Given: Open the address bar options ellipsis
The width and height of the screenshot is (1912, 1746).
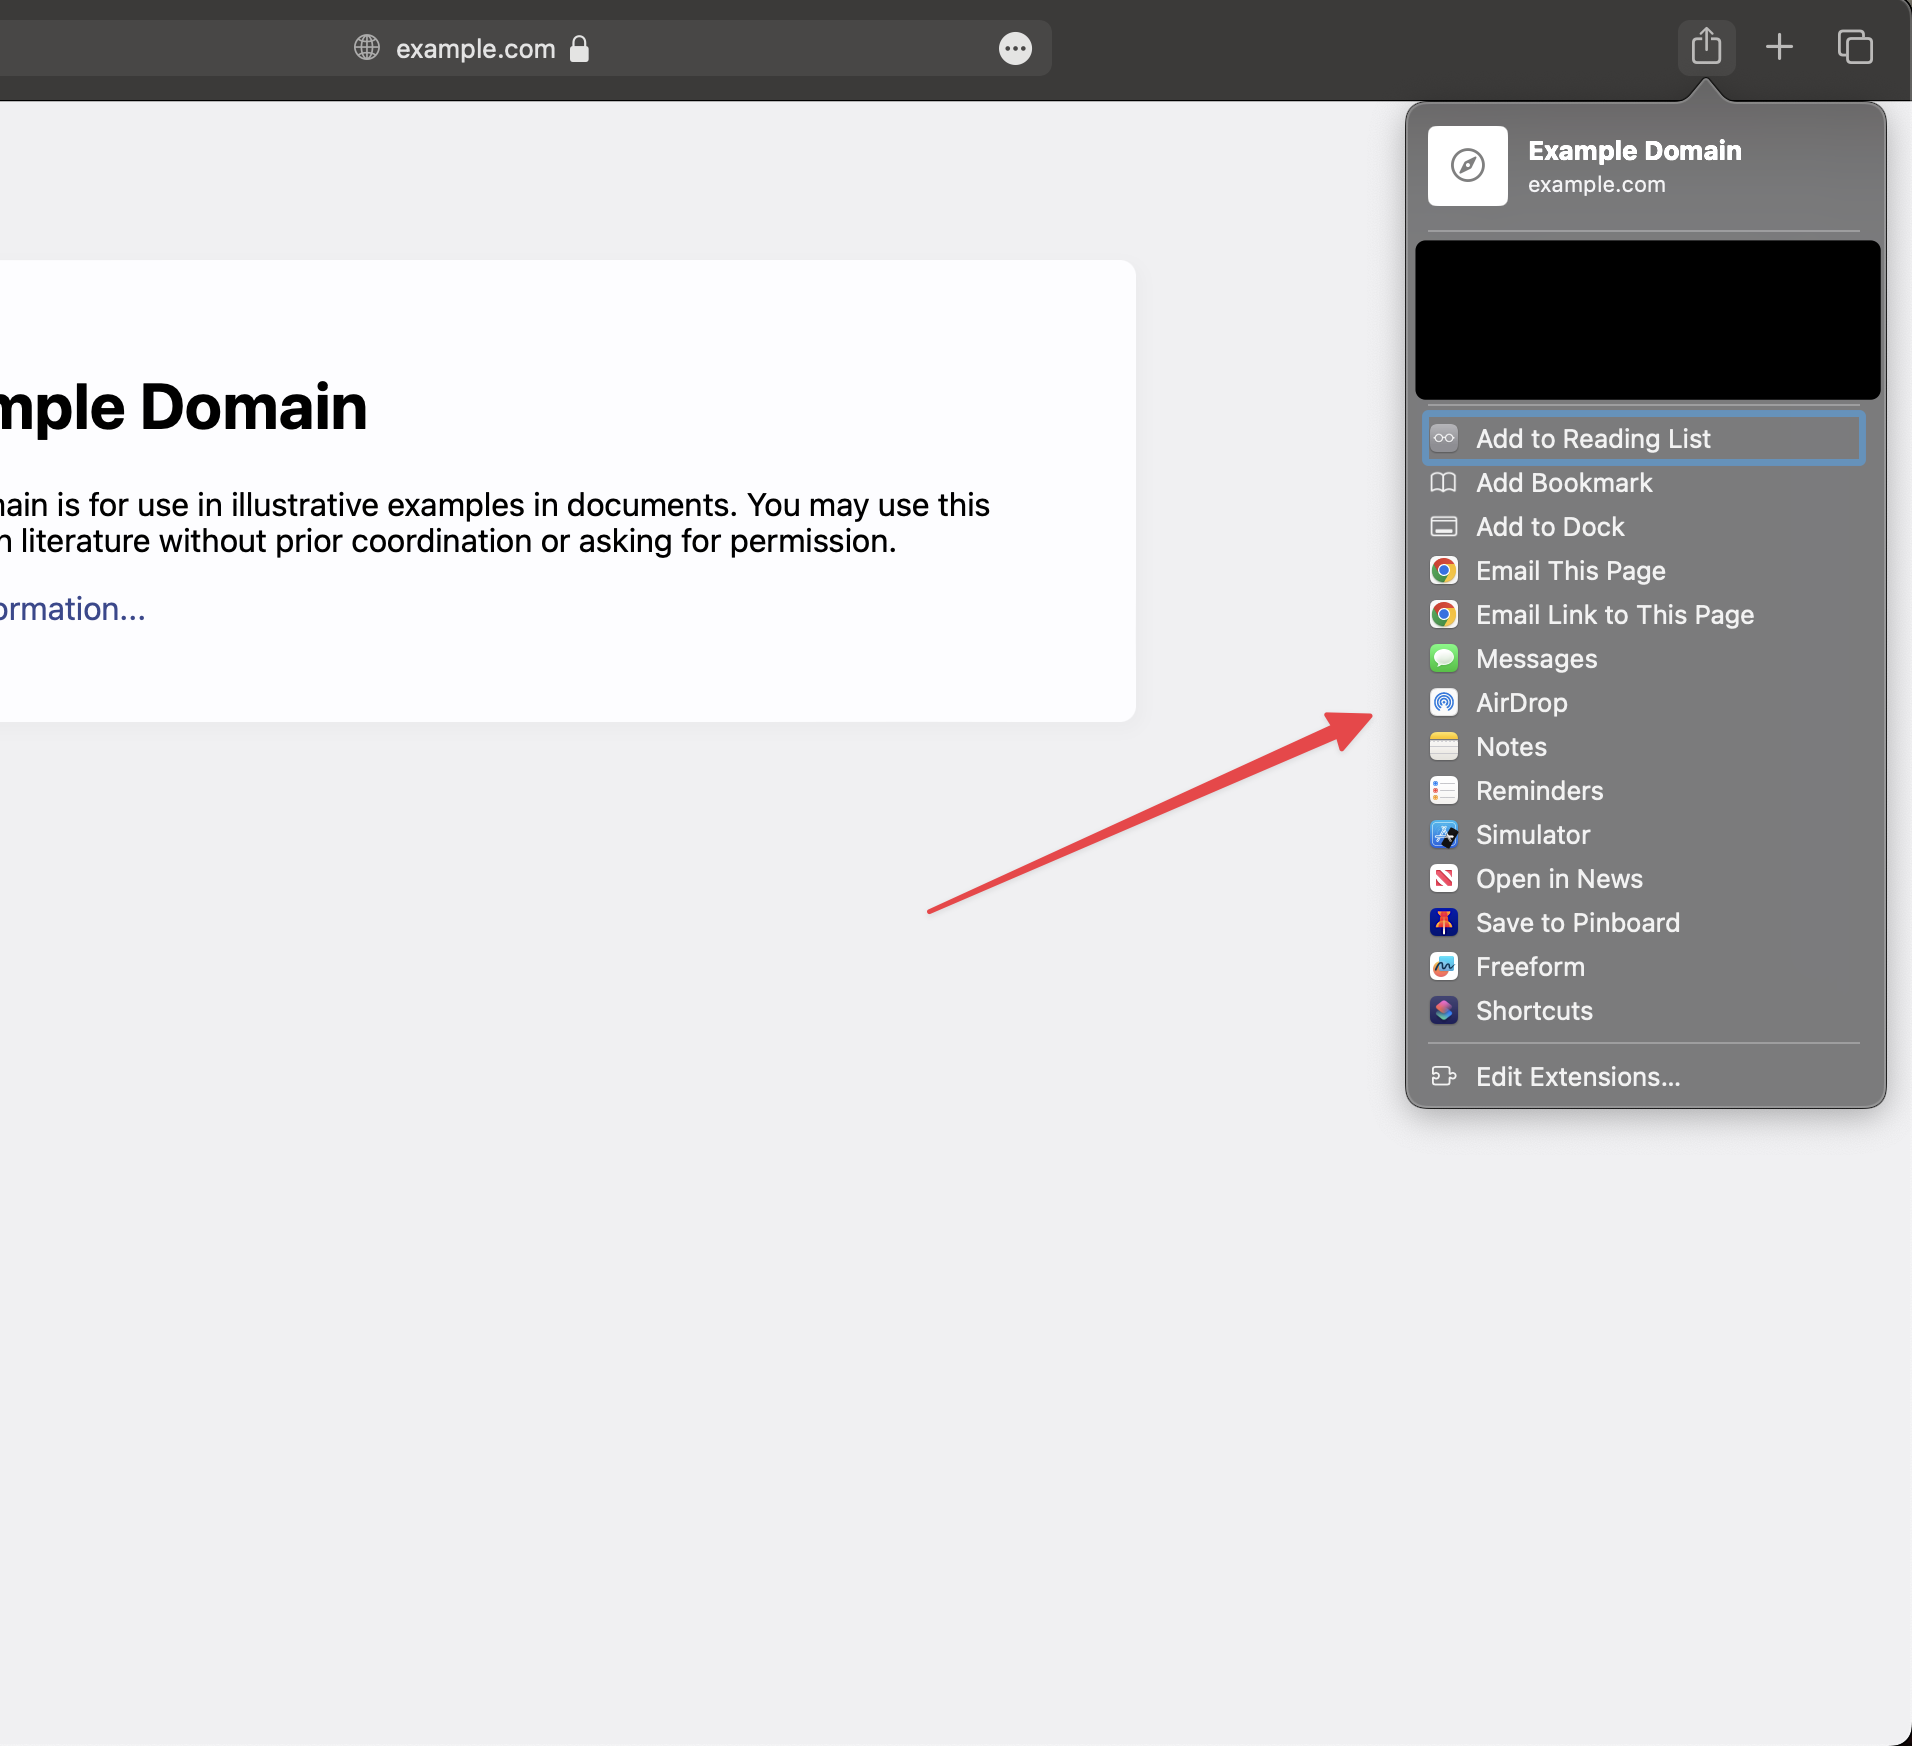Looking at the screenshot, I should tap(1016, 48).
